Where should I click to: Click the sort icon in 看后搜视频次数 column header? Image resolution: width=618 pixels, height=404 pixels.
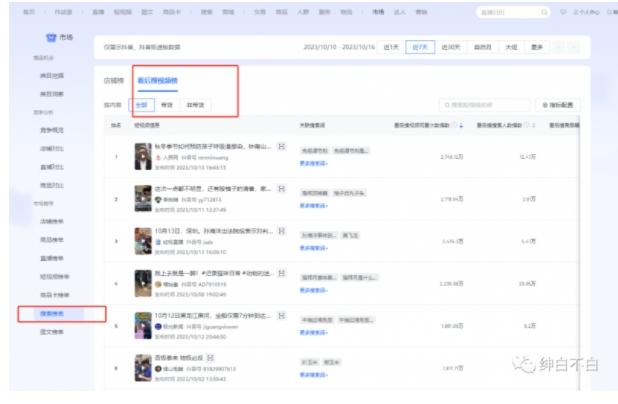tap(459, 125)
